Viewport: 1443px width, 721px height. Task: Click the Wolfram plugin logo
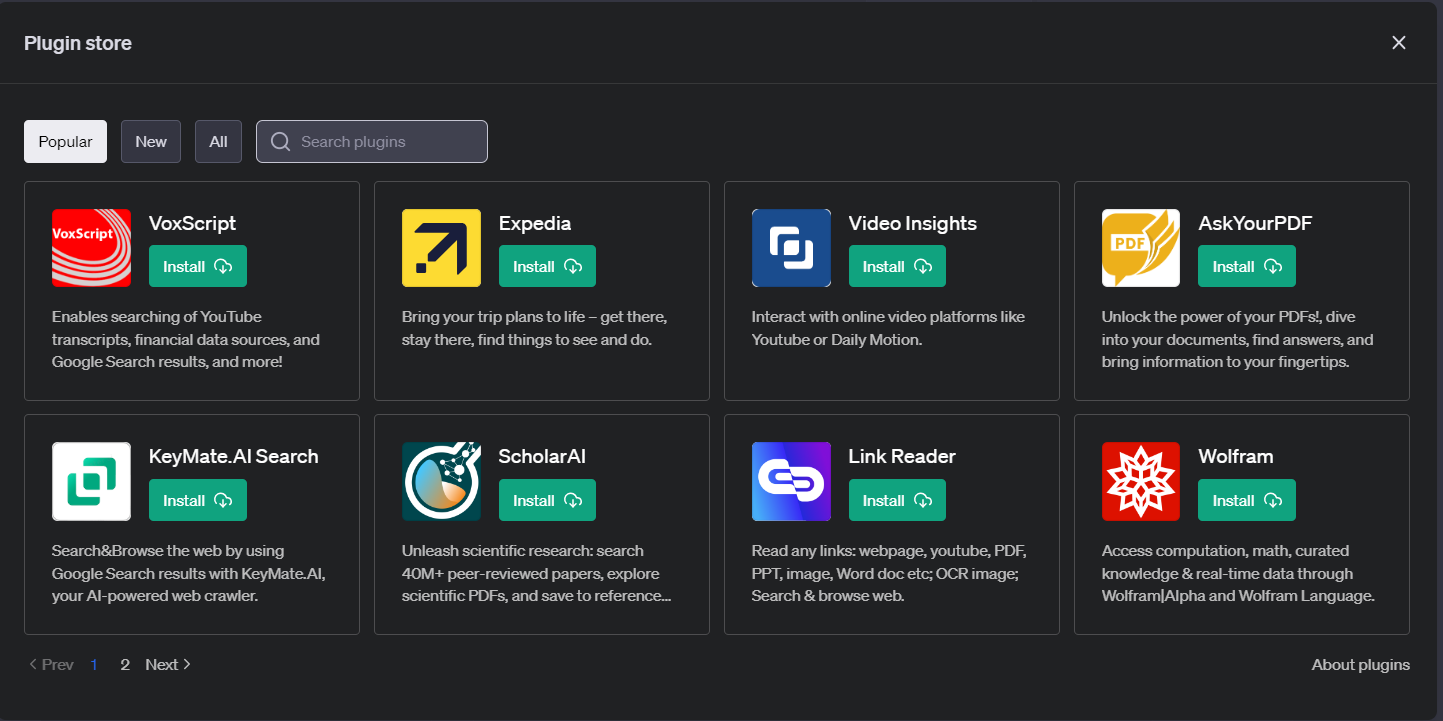(x=1141, y=481)
